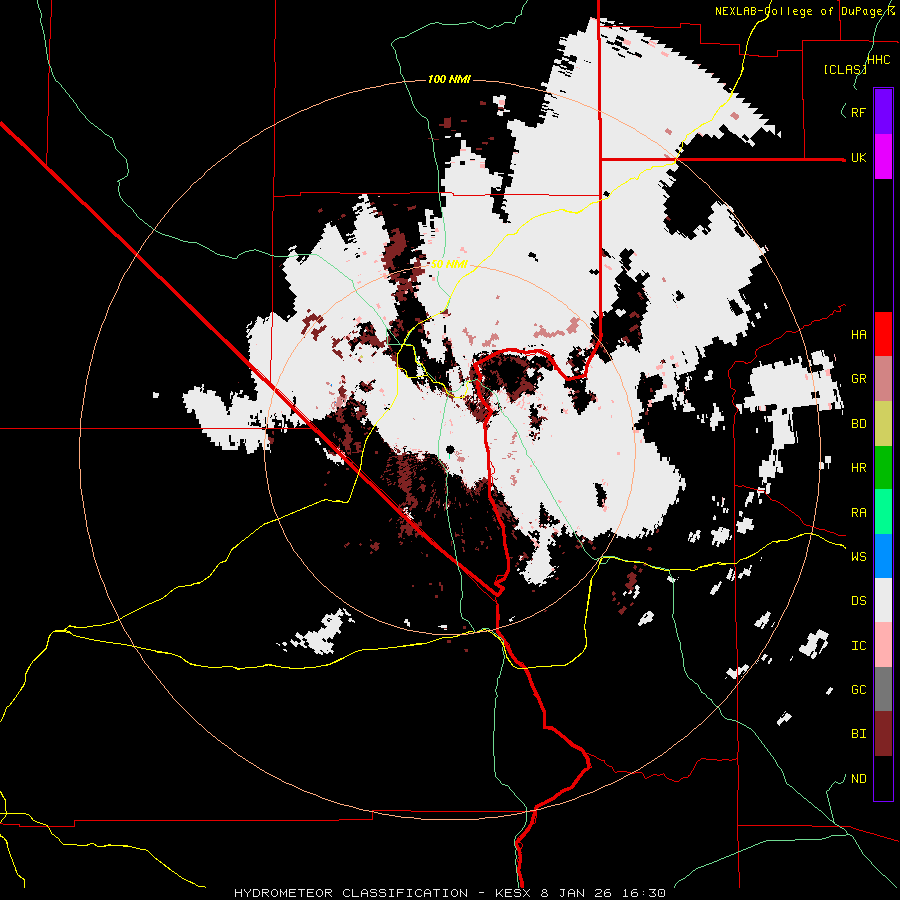Click the 100 NMI range ring label
The image size is (900, 900).
(449, 79)
